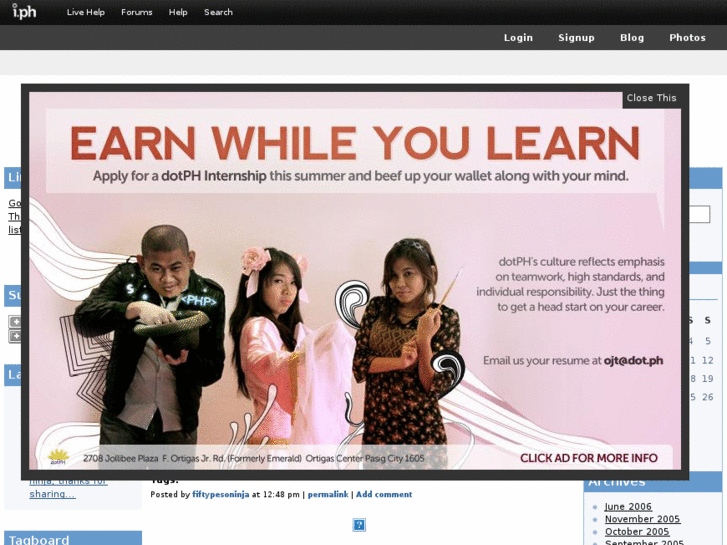Click the dotPH Internship subtitle text

[x=214, y=176]
